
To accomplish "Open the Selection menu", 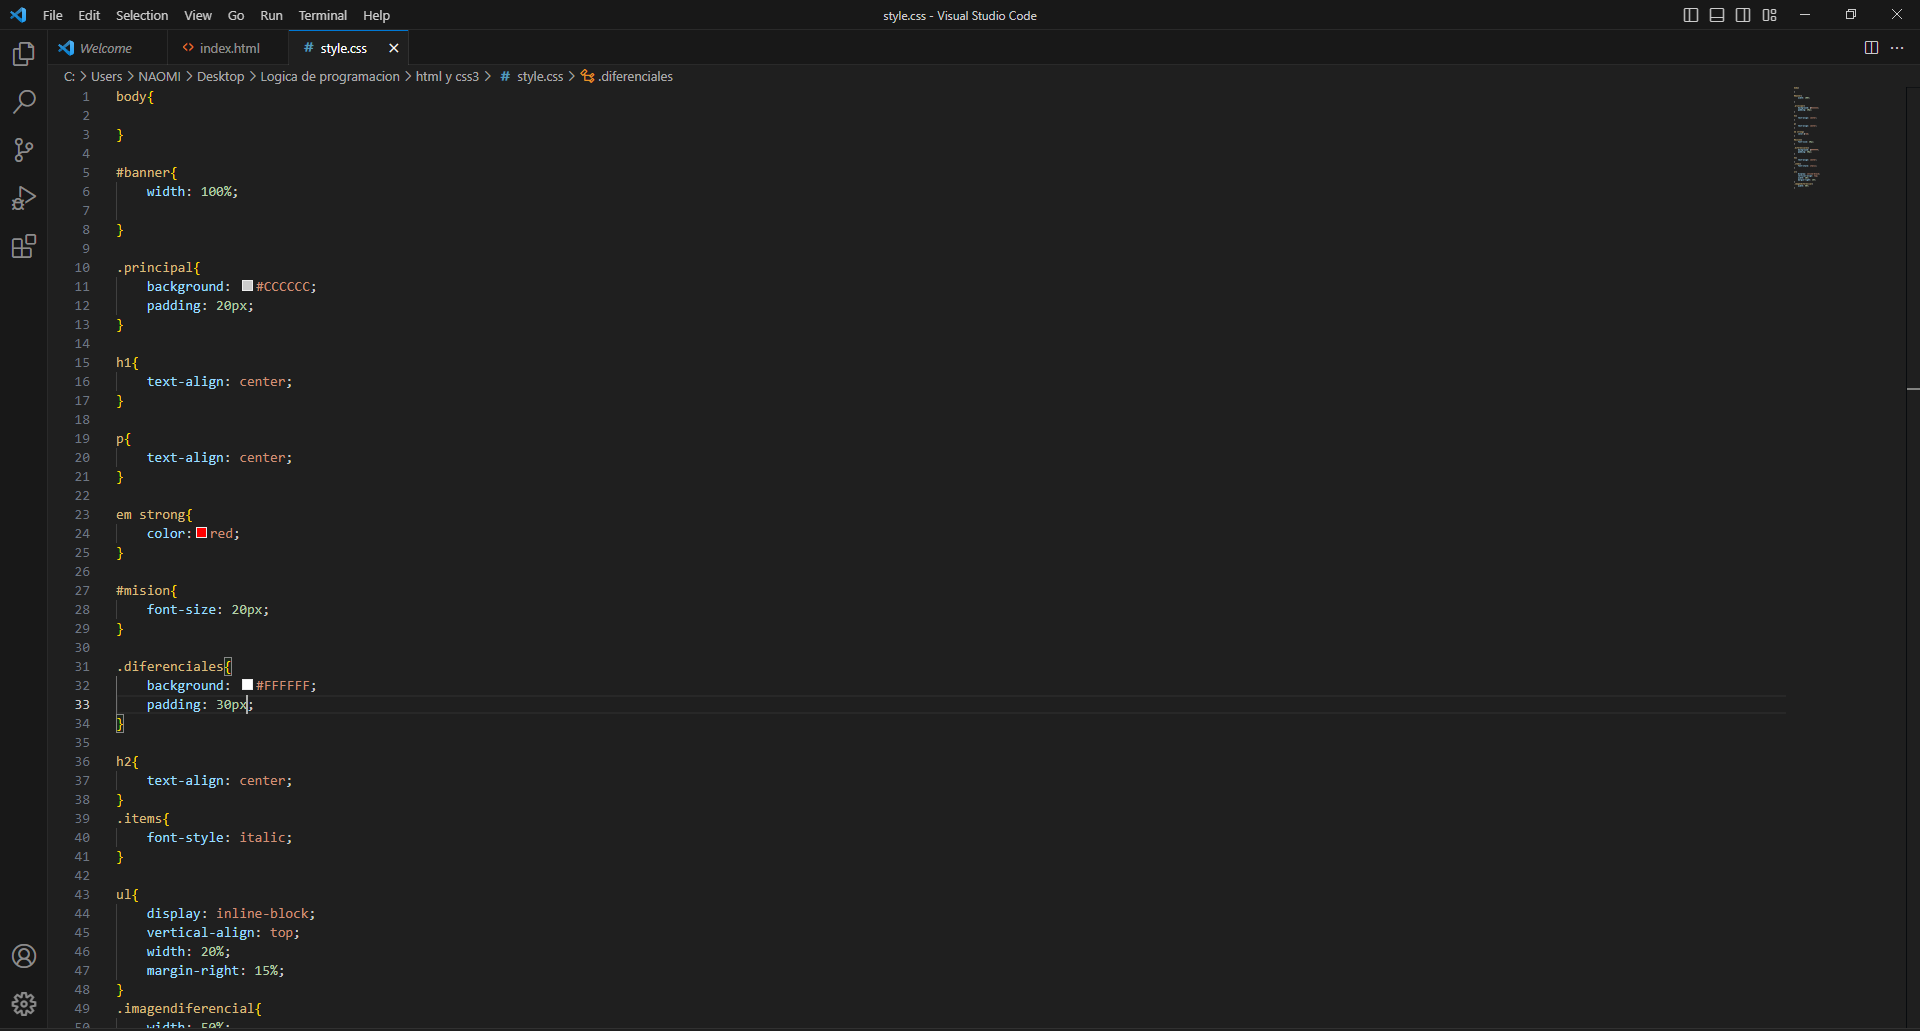I will pyautogui.click(x=142, y=15).
